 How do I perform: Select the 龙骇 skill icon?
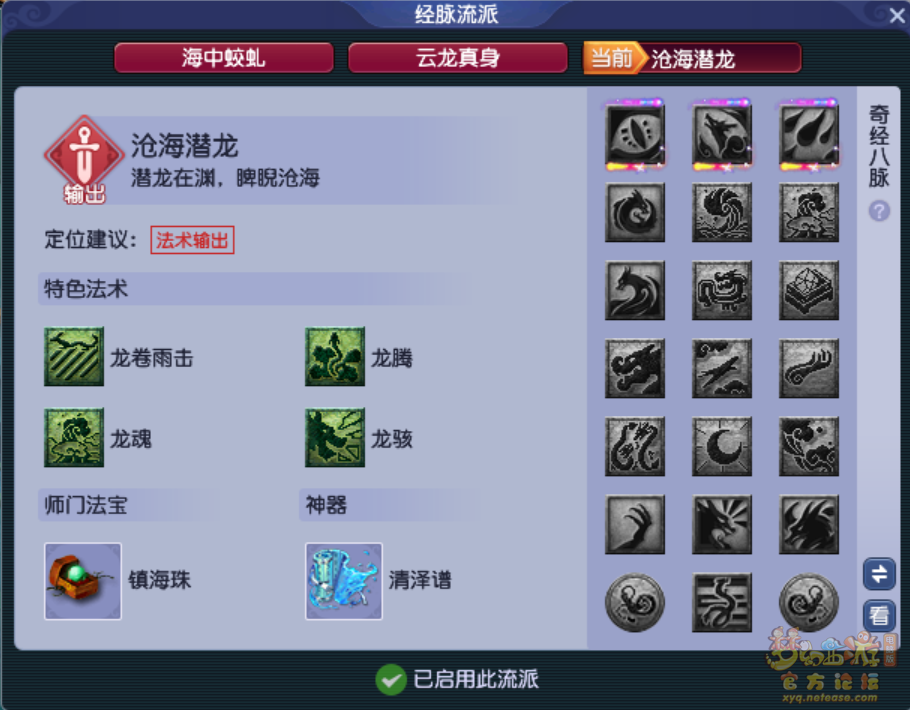(x=335, y=437)
